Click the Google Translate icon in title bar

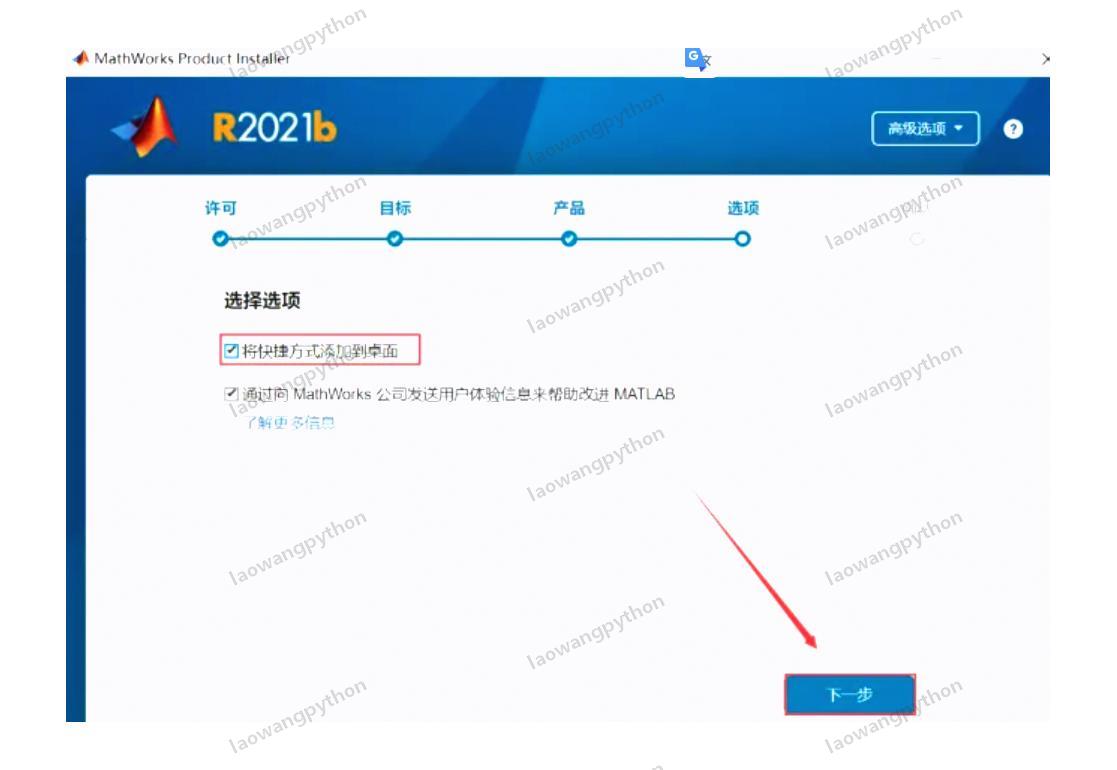(x=697, y=59)
